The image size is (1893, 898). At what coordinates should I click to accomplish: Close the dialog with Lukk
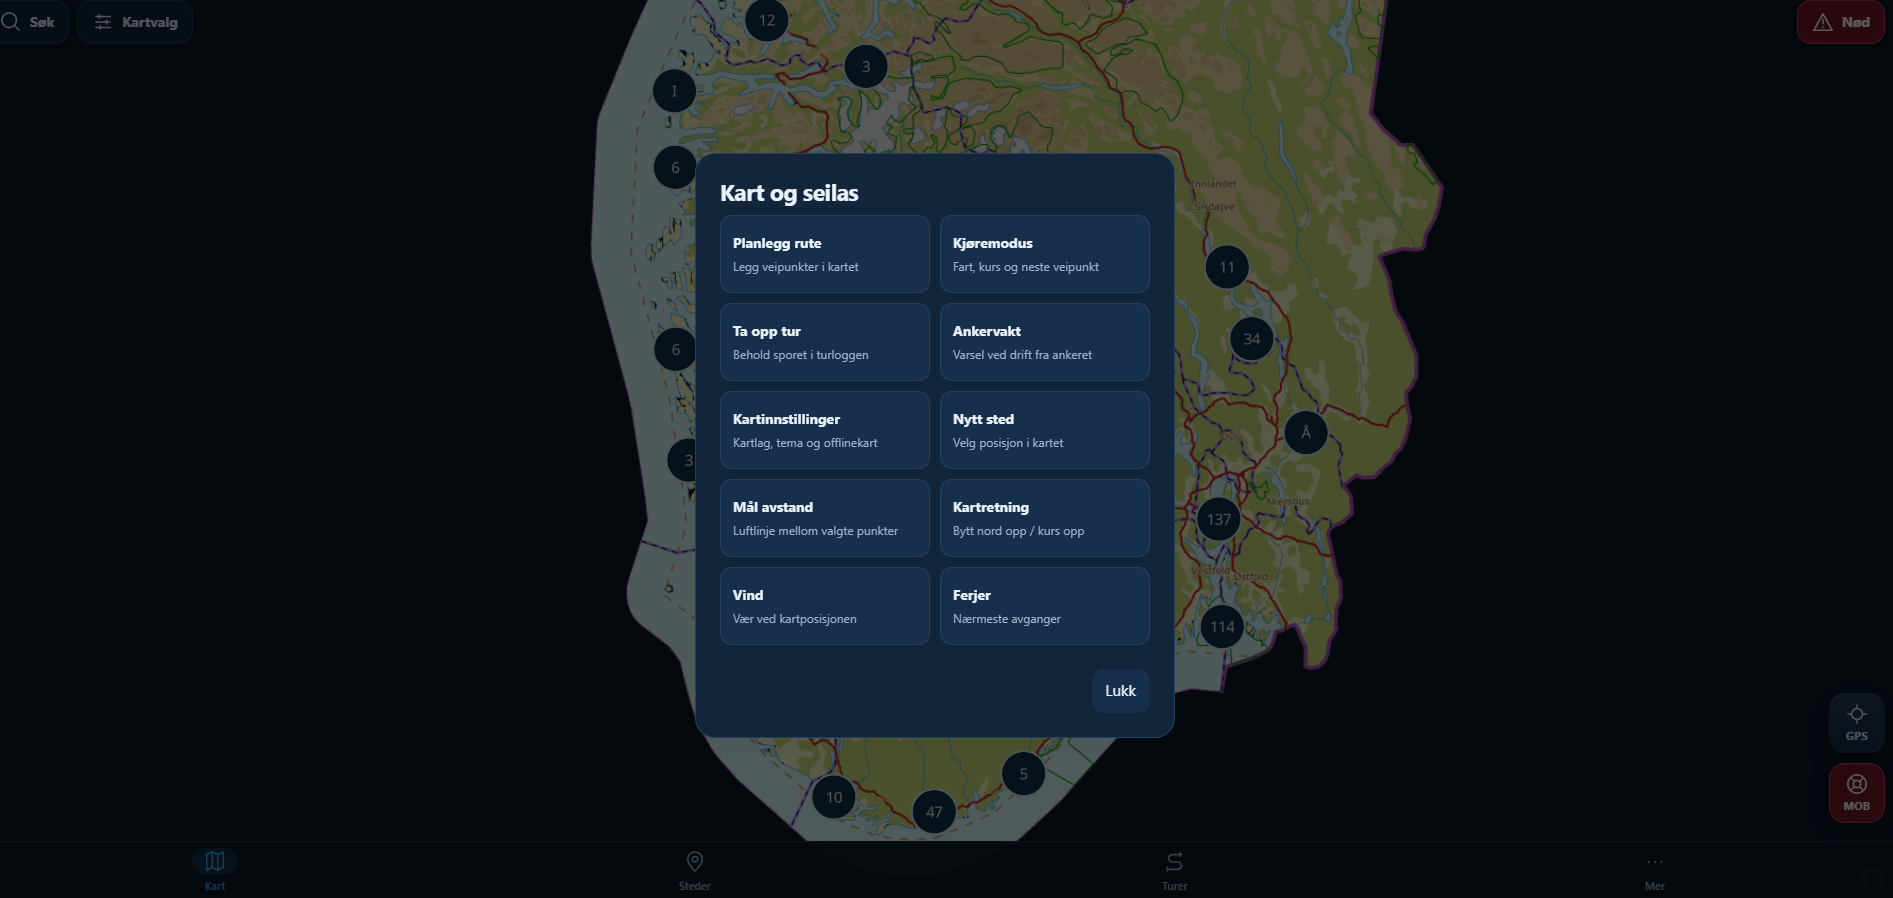click(1121, 691)
